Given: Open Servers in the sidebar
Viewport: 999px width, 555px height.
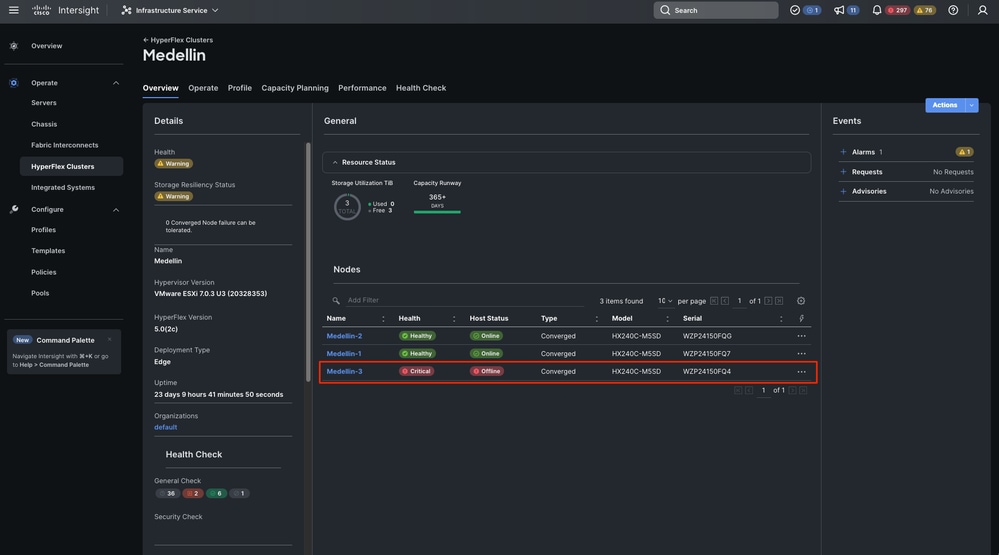Looking at the screenshot, I should pos(44,103).
